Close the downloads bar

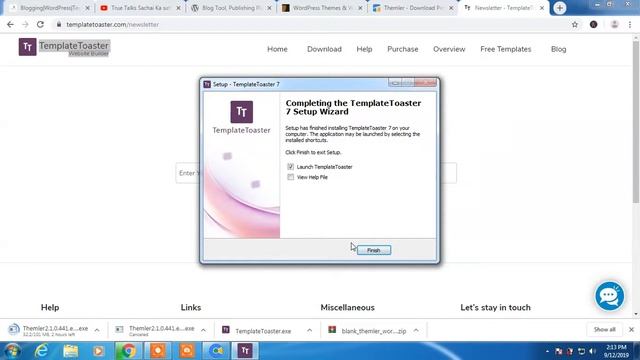tap(631, 329)
